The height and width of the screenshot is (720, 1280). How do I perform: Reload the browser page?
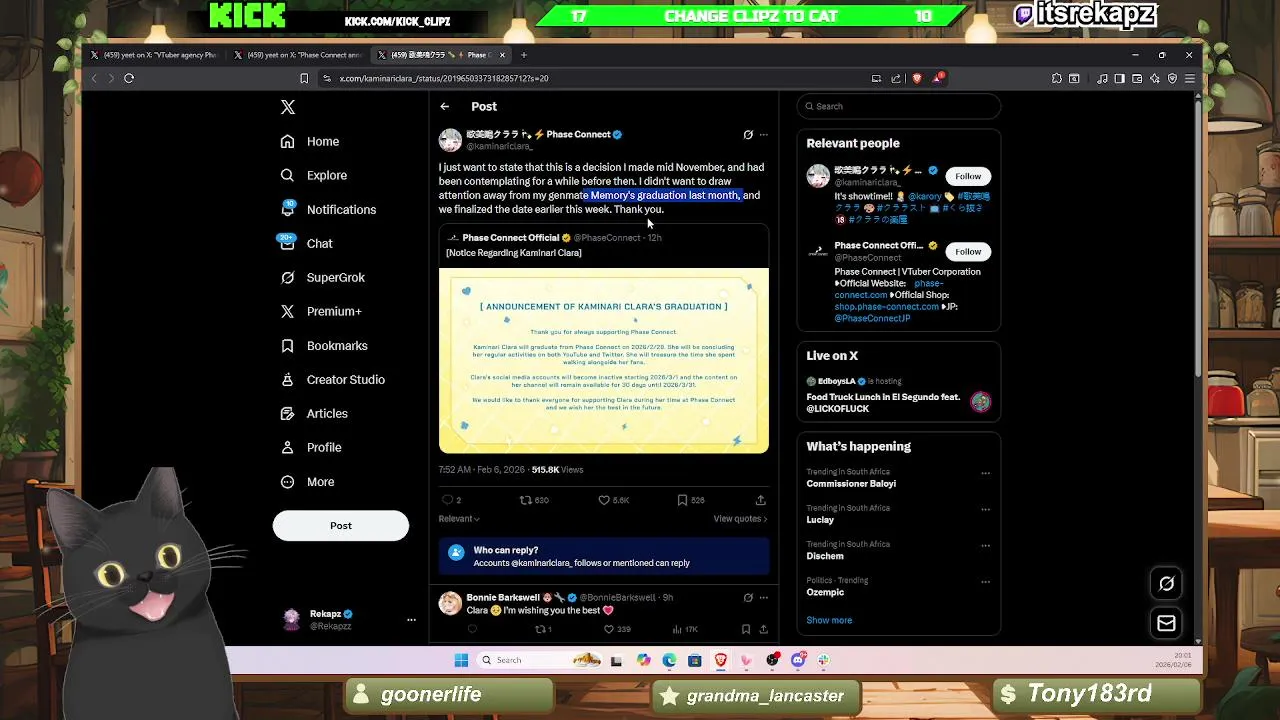[x=129, y=78]
